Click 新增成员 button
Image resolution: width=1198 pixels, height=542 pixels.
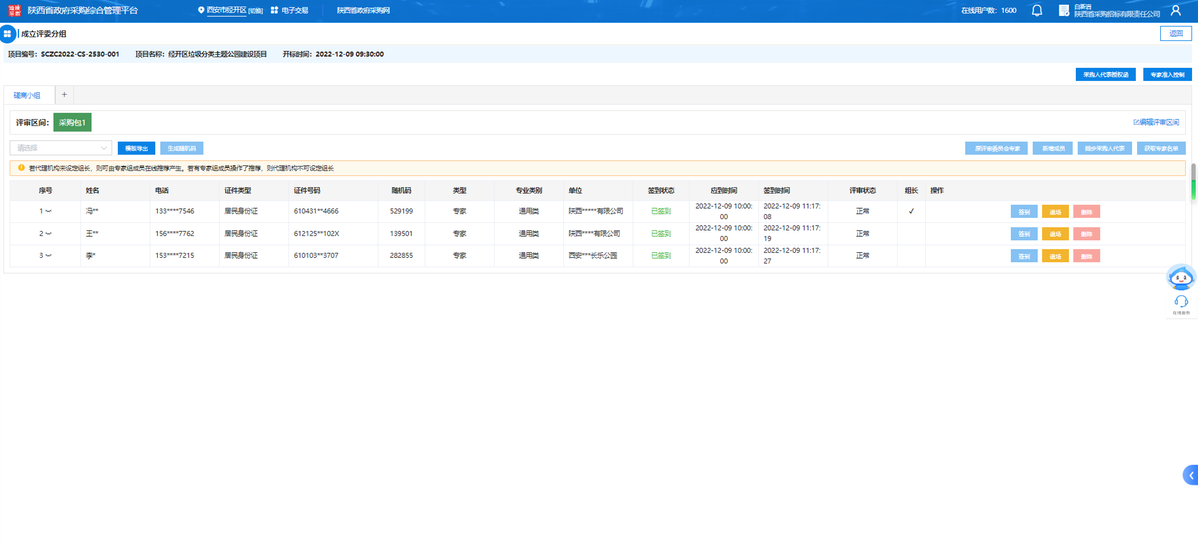pos(1053,148)
